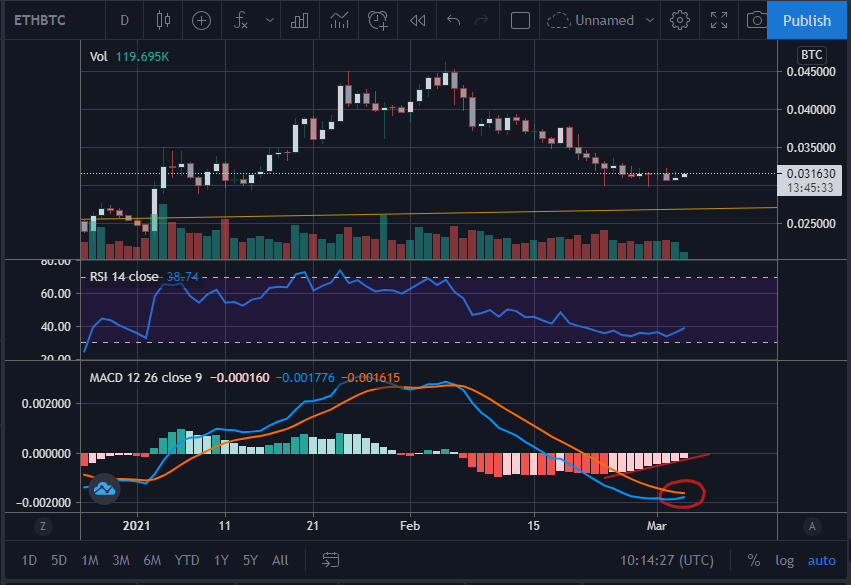The width and height of the screenshot is (851, 585).
Task: Select the Vol indicator legend
Action: point(98,56)
